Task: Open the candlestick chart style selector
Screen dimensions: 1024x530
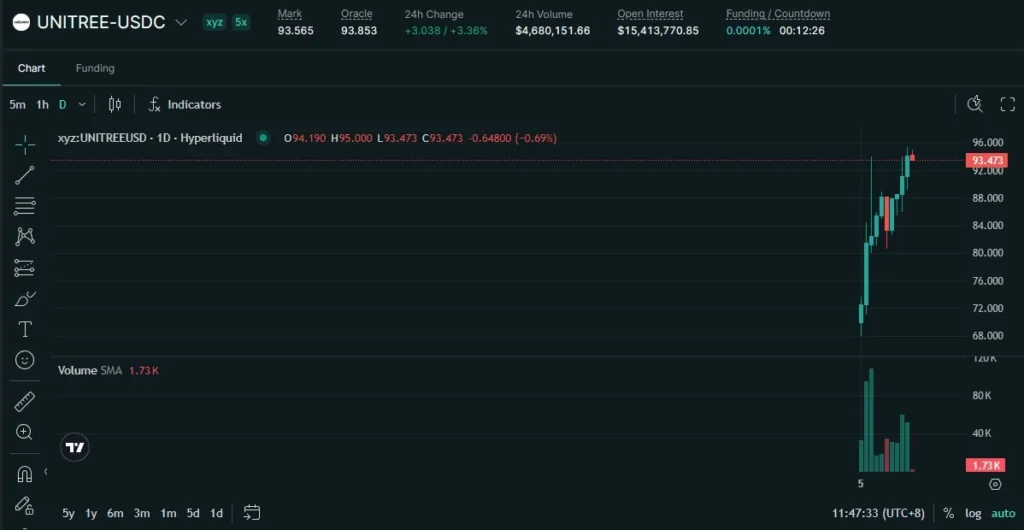Action: pos(115,104)
